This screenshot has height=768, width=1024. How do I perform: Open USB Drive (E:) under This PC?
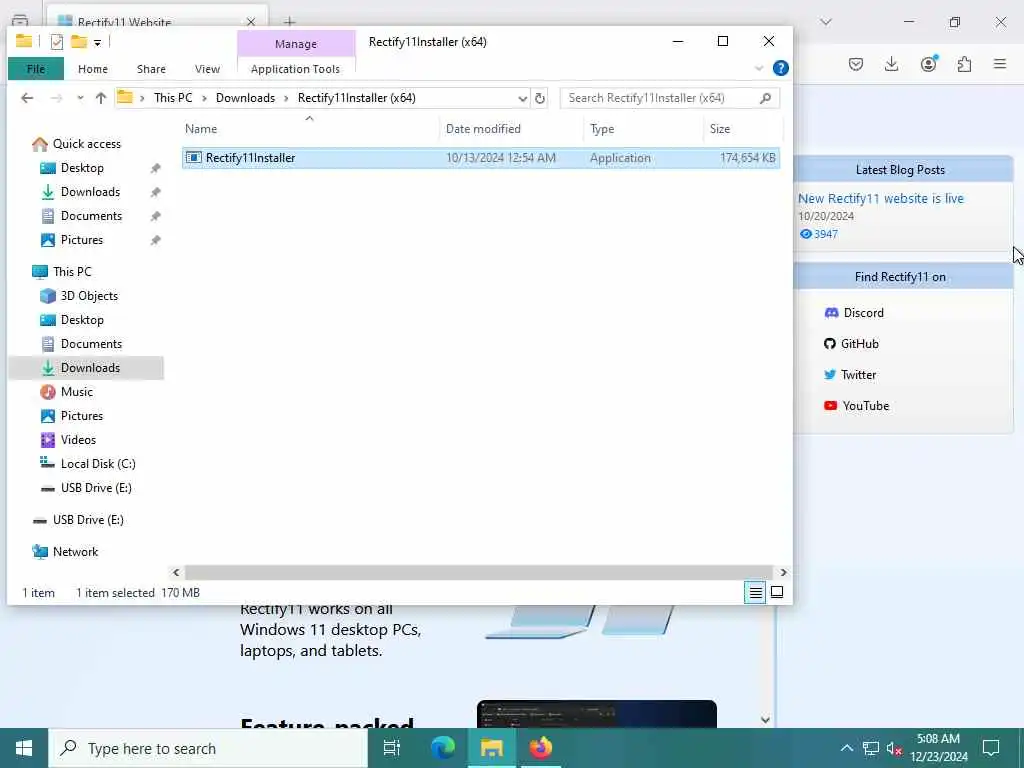[96, 488]
